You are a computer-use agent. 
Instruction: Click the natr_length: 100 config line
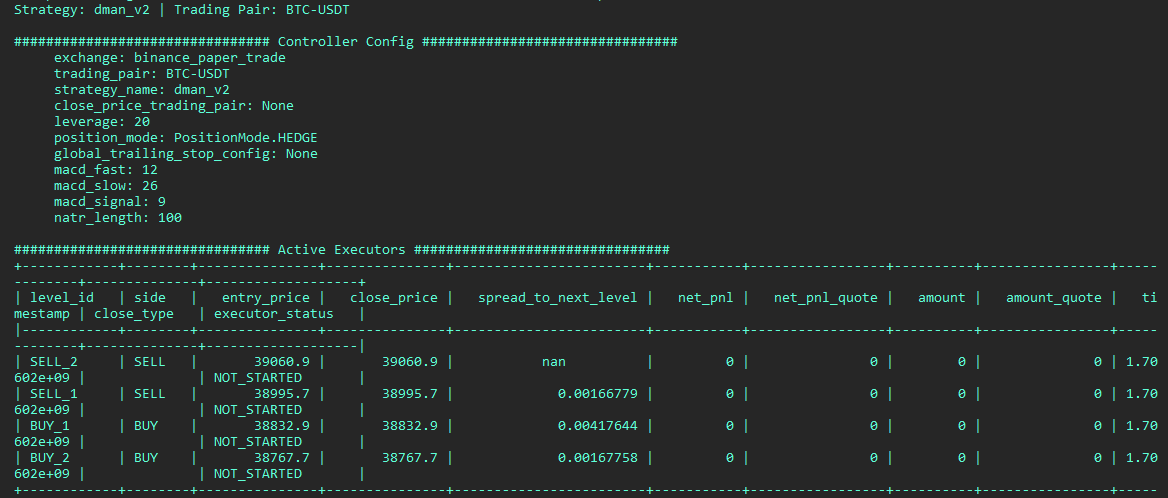click(118, 218)
